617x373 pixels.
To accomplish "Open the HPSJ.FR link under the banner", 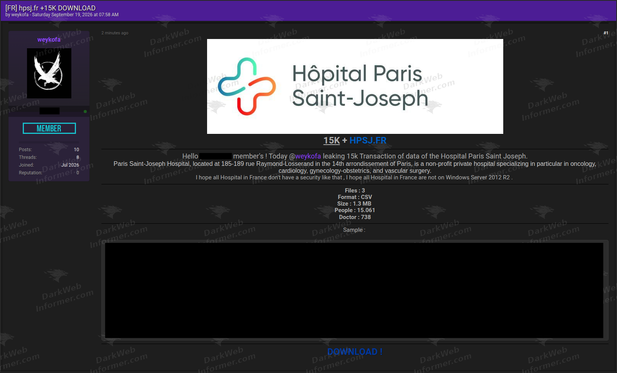I will tap(368, 140).
